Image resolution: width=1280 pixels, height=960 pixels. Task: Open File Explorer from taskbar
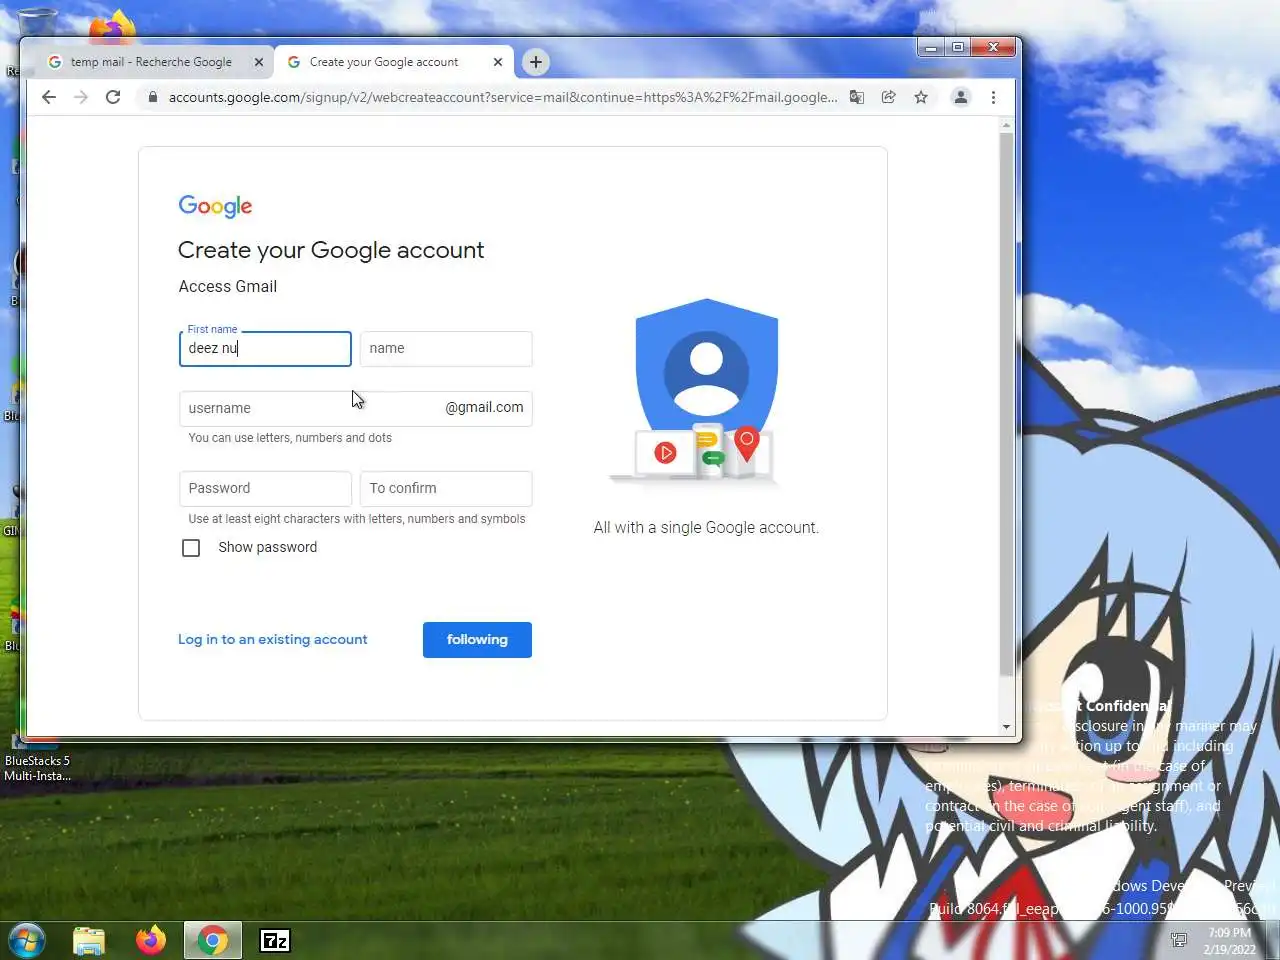coord(89,940)
